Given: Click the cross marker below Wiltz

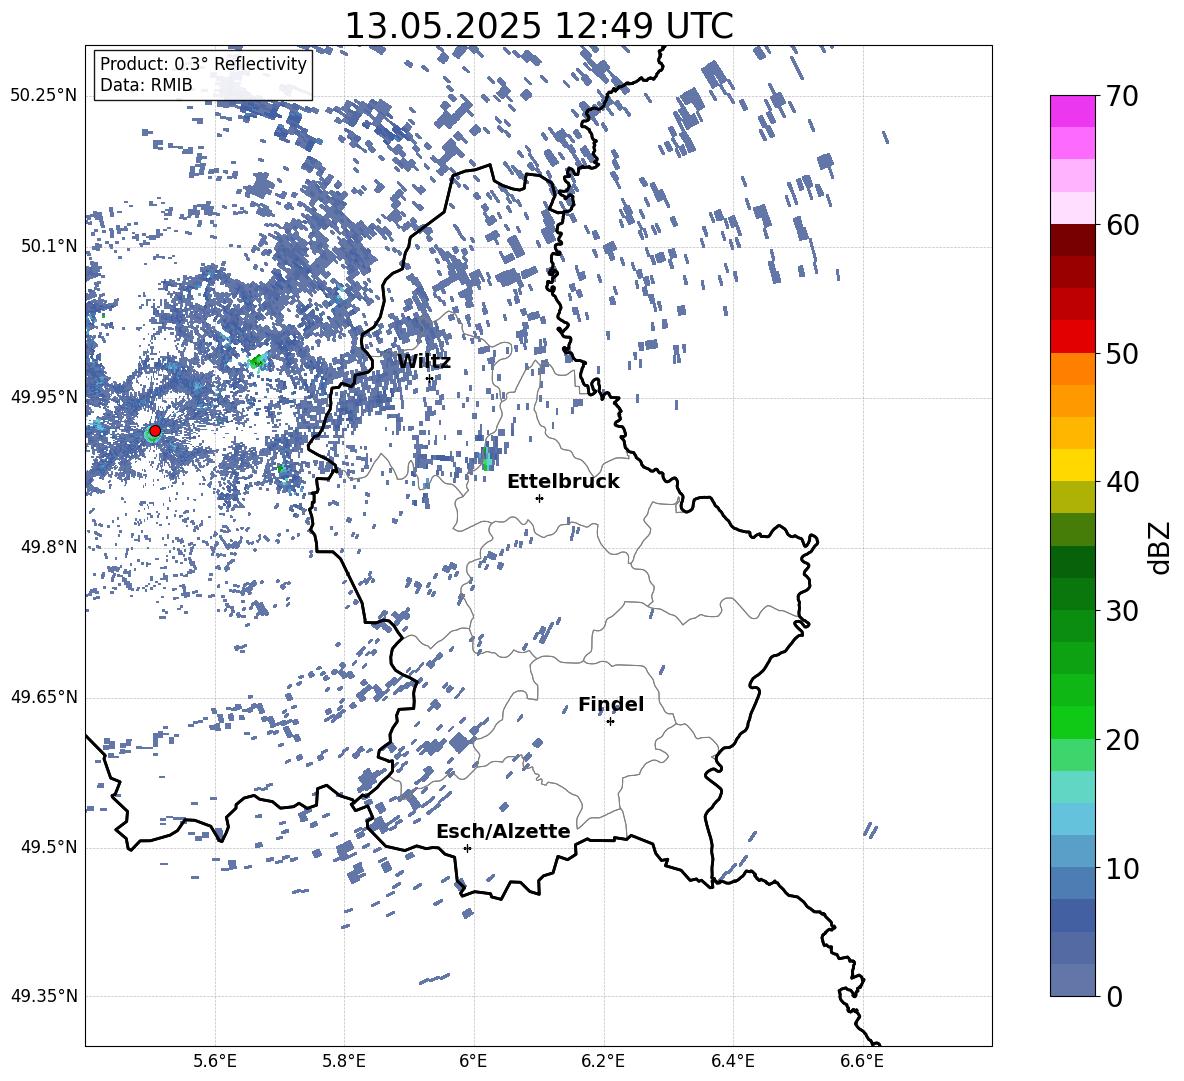Looking at the screenshot, I should click(x=430, y=379).
